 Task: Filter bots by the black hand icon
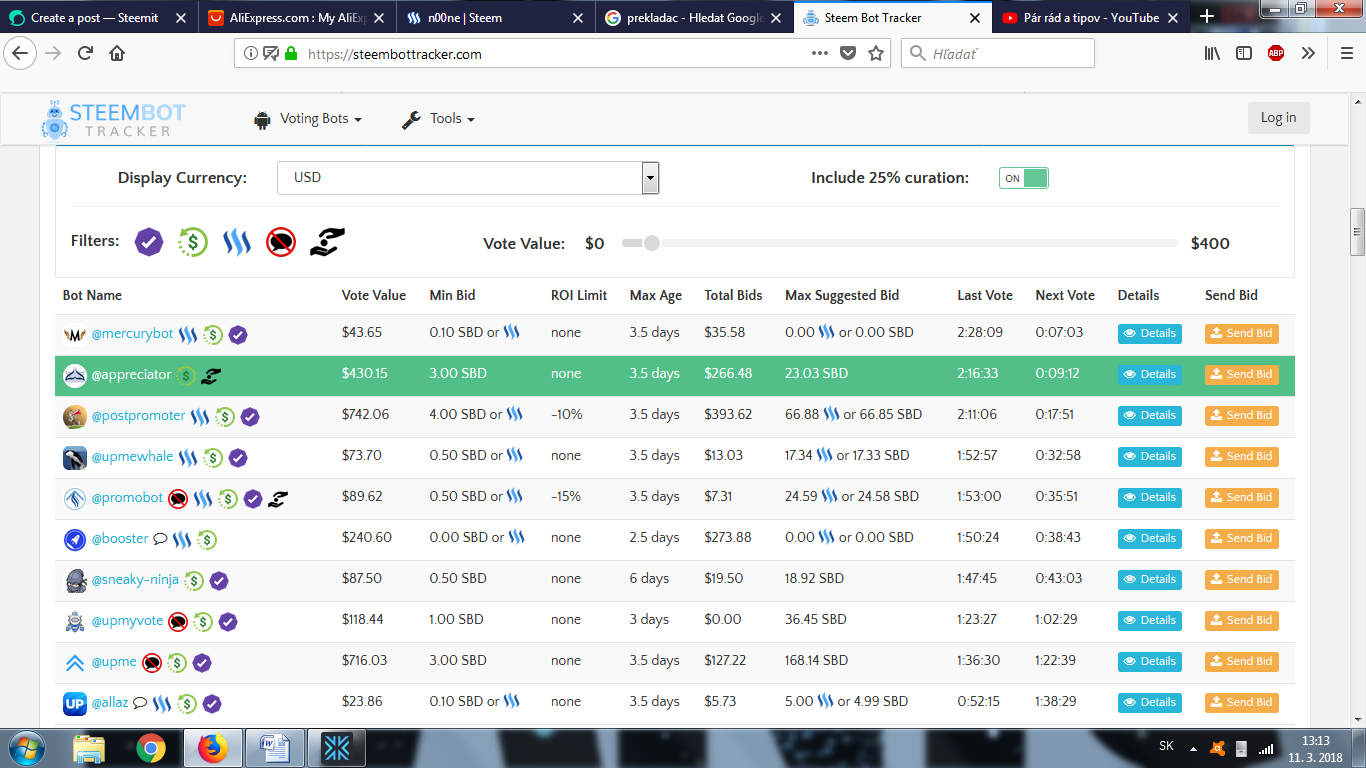point(327,242)
